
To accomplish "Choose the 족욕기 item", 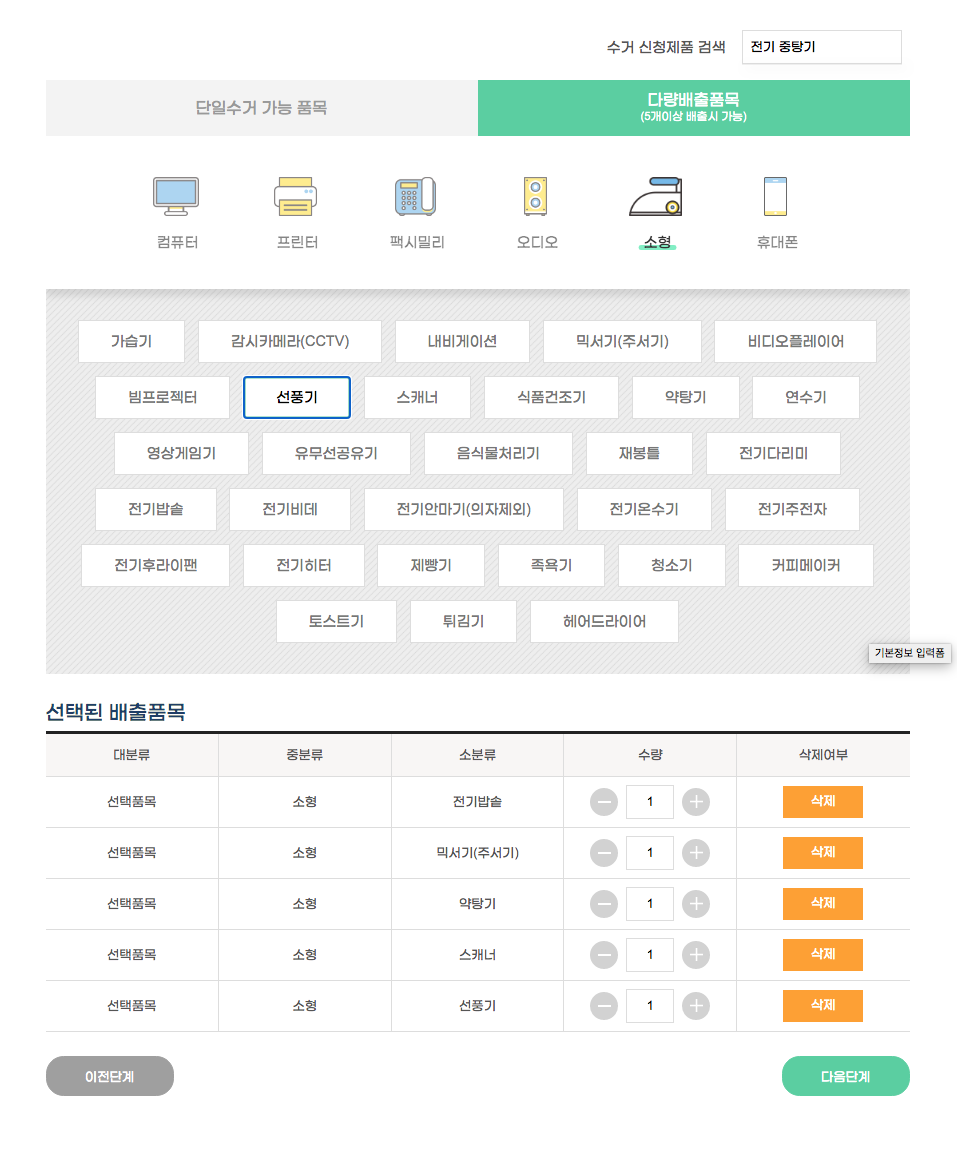I will pyautogui.click(x=551, y=566).
